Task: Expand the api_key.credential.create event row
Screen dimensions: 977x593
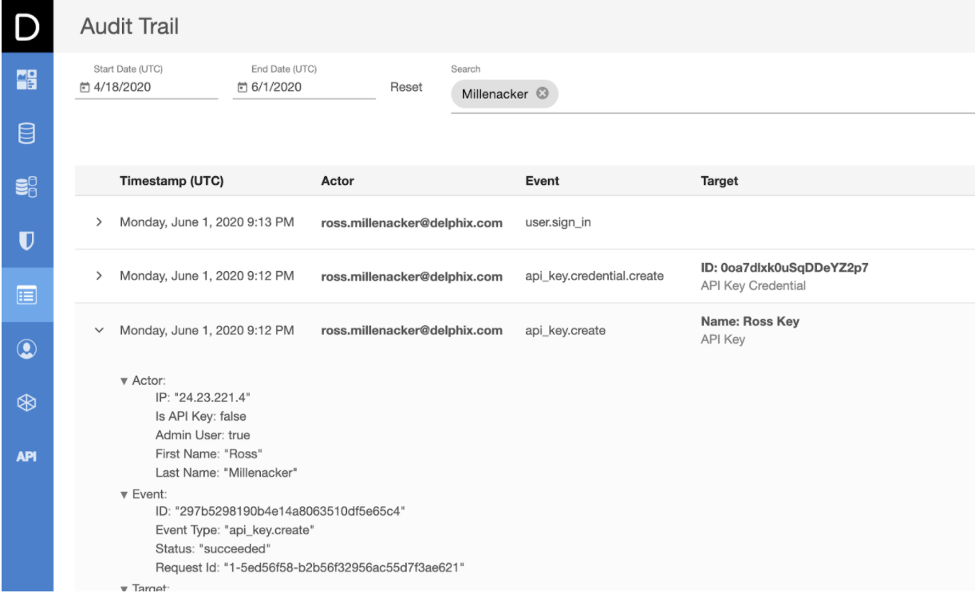Action: [97, 276]
